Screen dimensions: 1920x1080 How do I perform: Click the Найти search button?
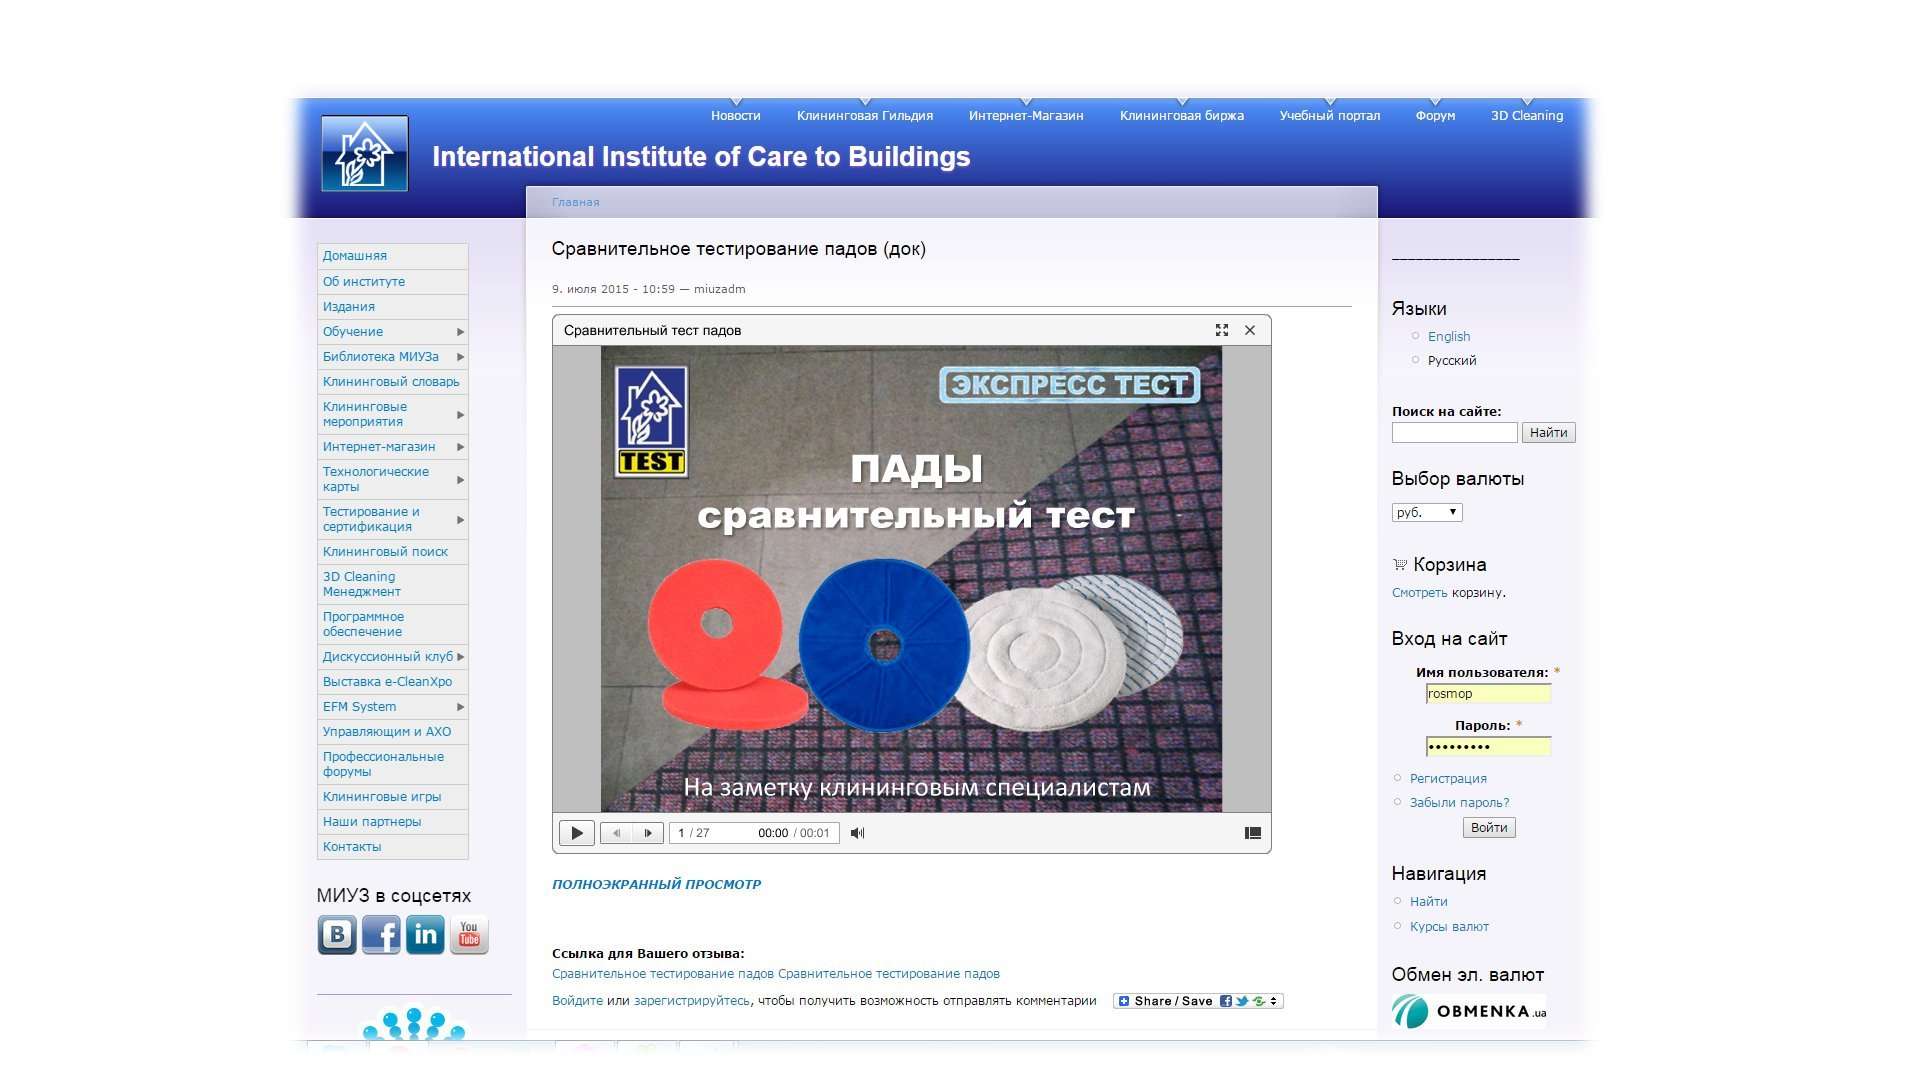pos(1548,433)
